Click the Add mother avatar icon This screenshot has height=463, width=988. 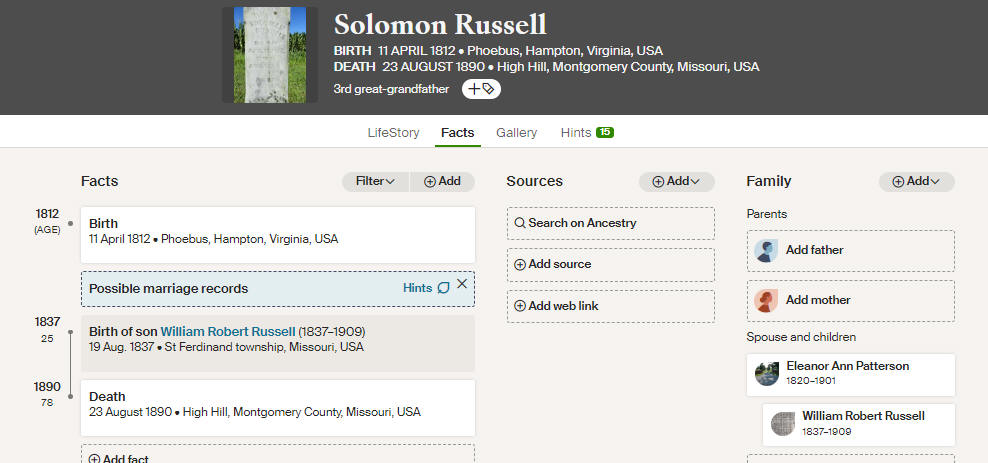(766, 300)
